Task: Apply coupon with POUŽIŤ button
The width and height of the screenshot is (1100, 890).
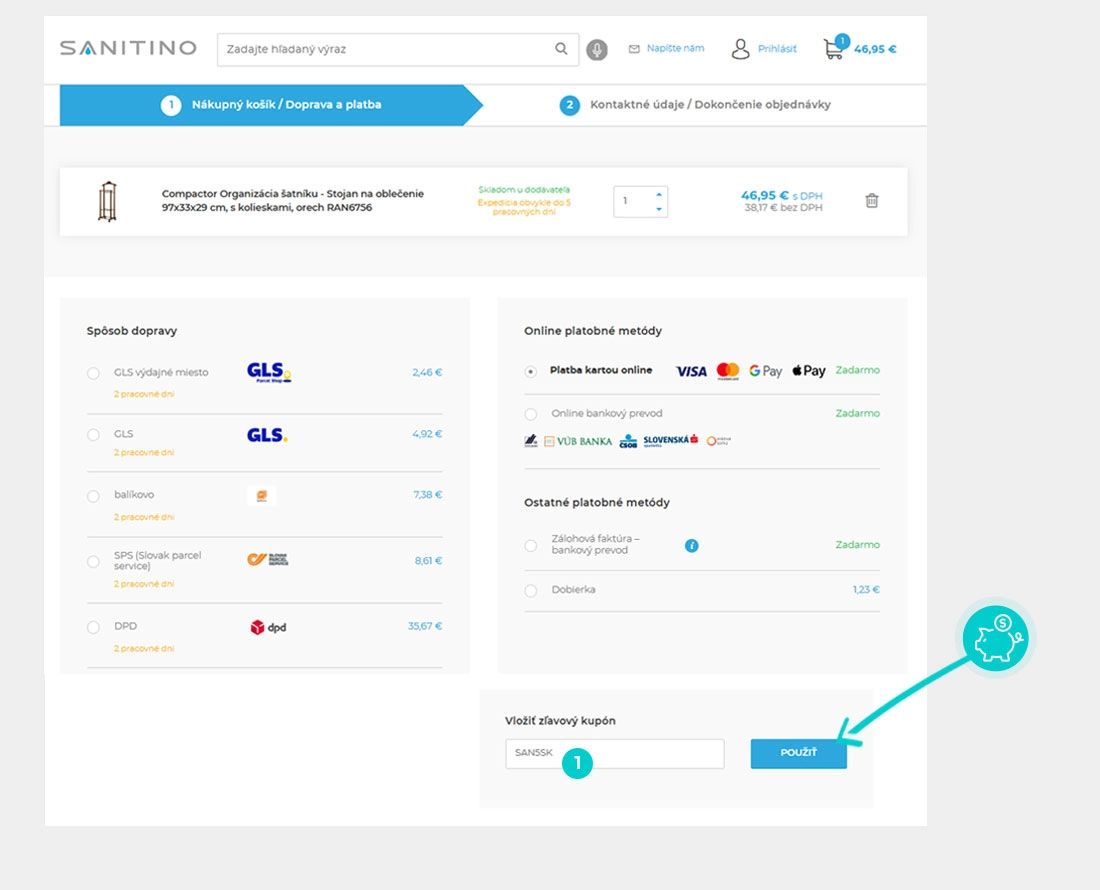Action: (798, 753)
